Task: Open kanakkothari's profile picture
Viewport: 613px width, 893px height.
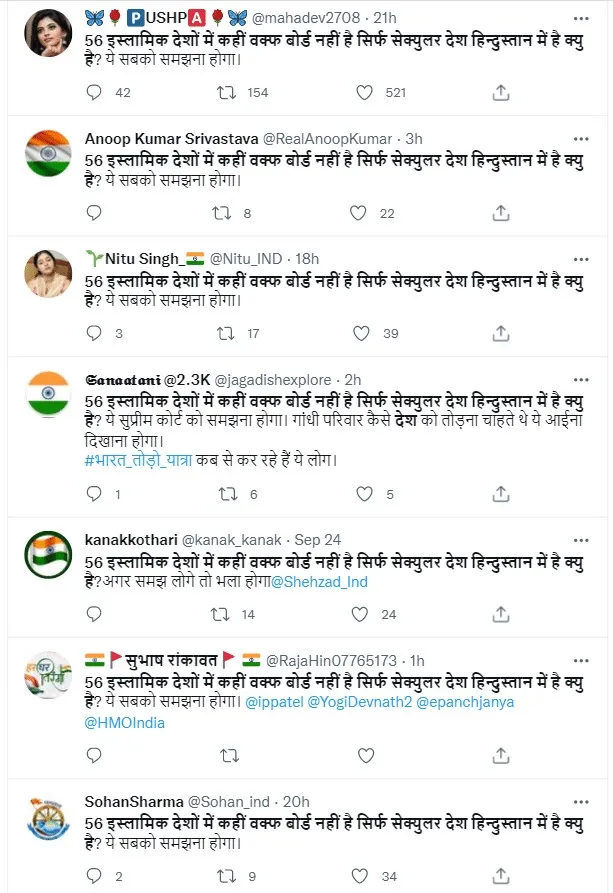Action: pyautogui.click(x=46, y=553)
